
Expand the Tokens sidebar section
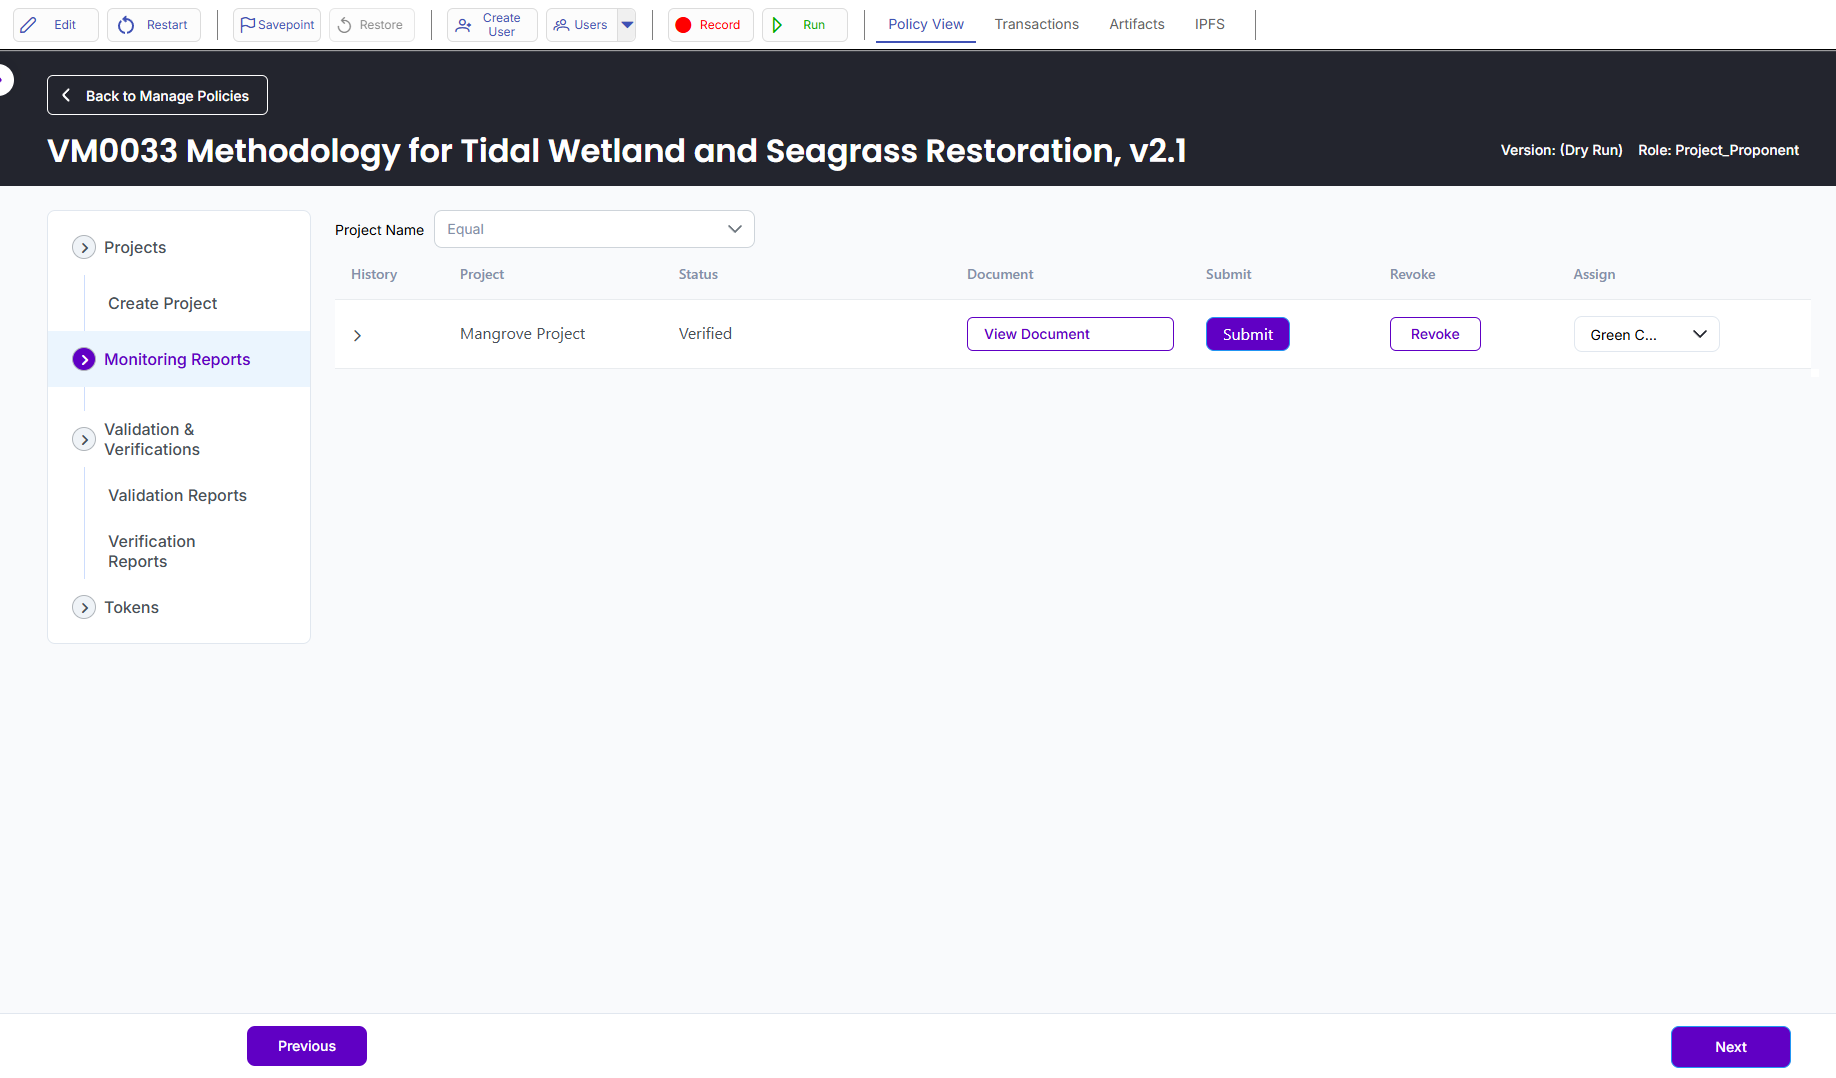[84, 607]
